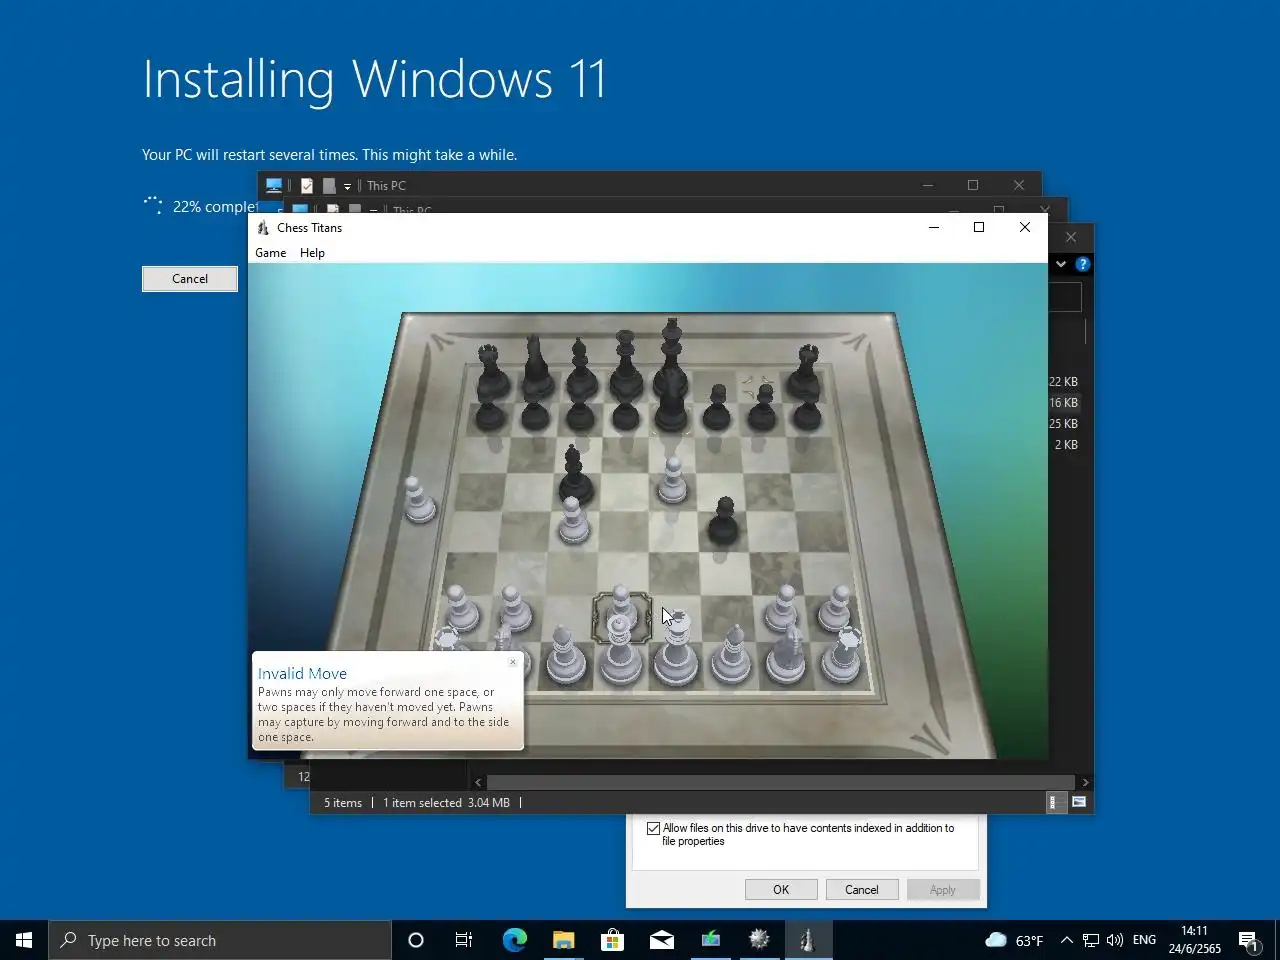This screenshot has width=1280, height=960.
Task: Open the notification center icon
Action: point(1249,940)
